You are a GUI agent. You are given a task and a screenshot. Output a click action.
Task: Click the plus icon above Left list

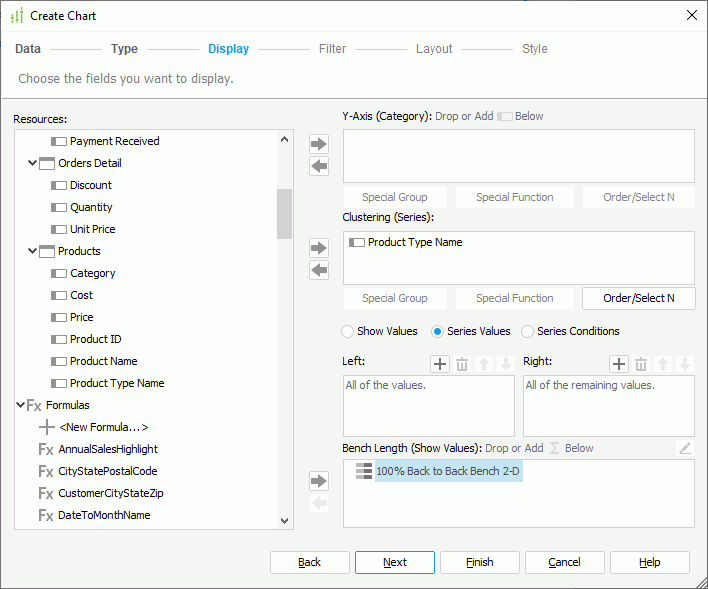pos(440,365)
